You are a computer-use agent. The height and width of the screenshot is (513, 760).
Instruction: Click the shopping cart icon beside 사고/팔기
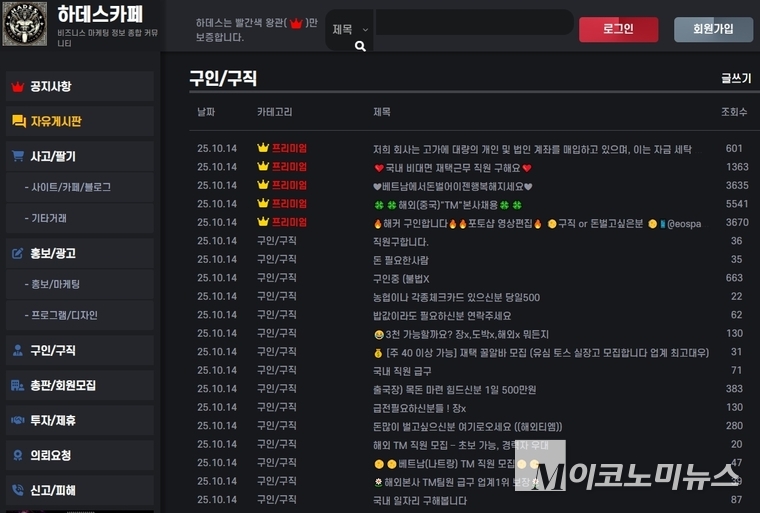coord(17,156)
